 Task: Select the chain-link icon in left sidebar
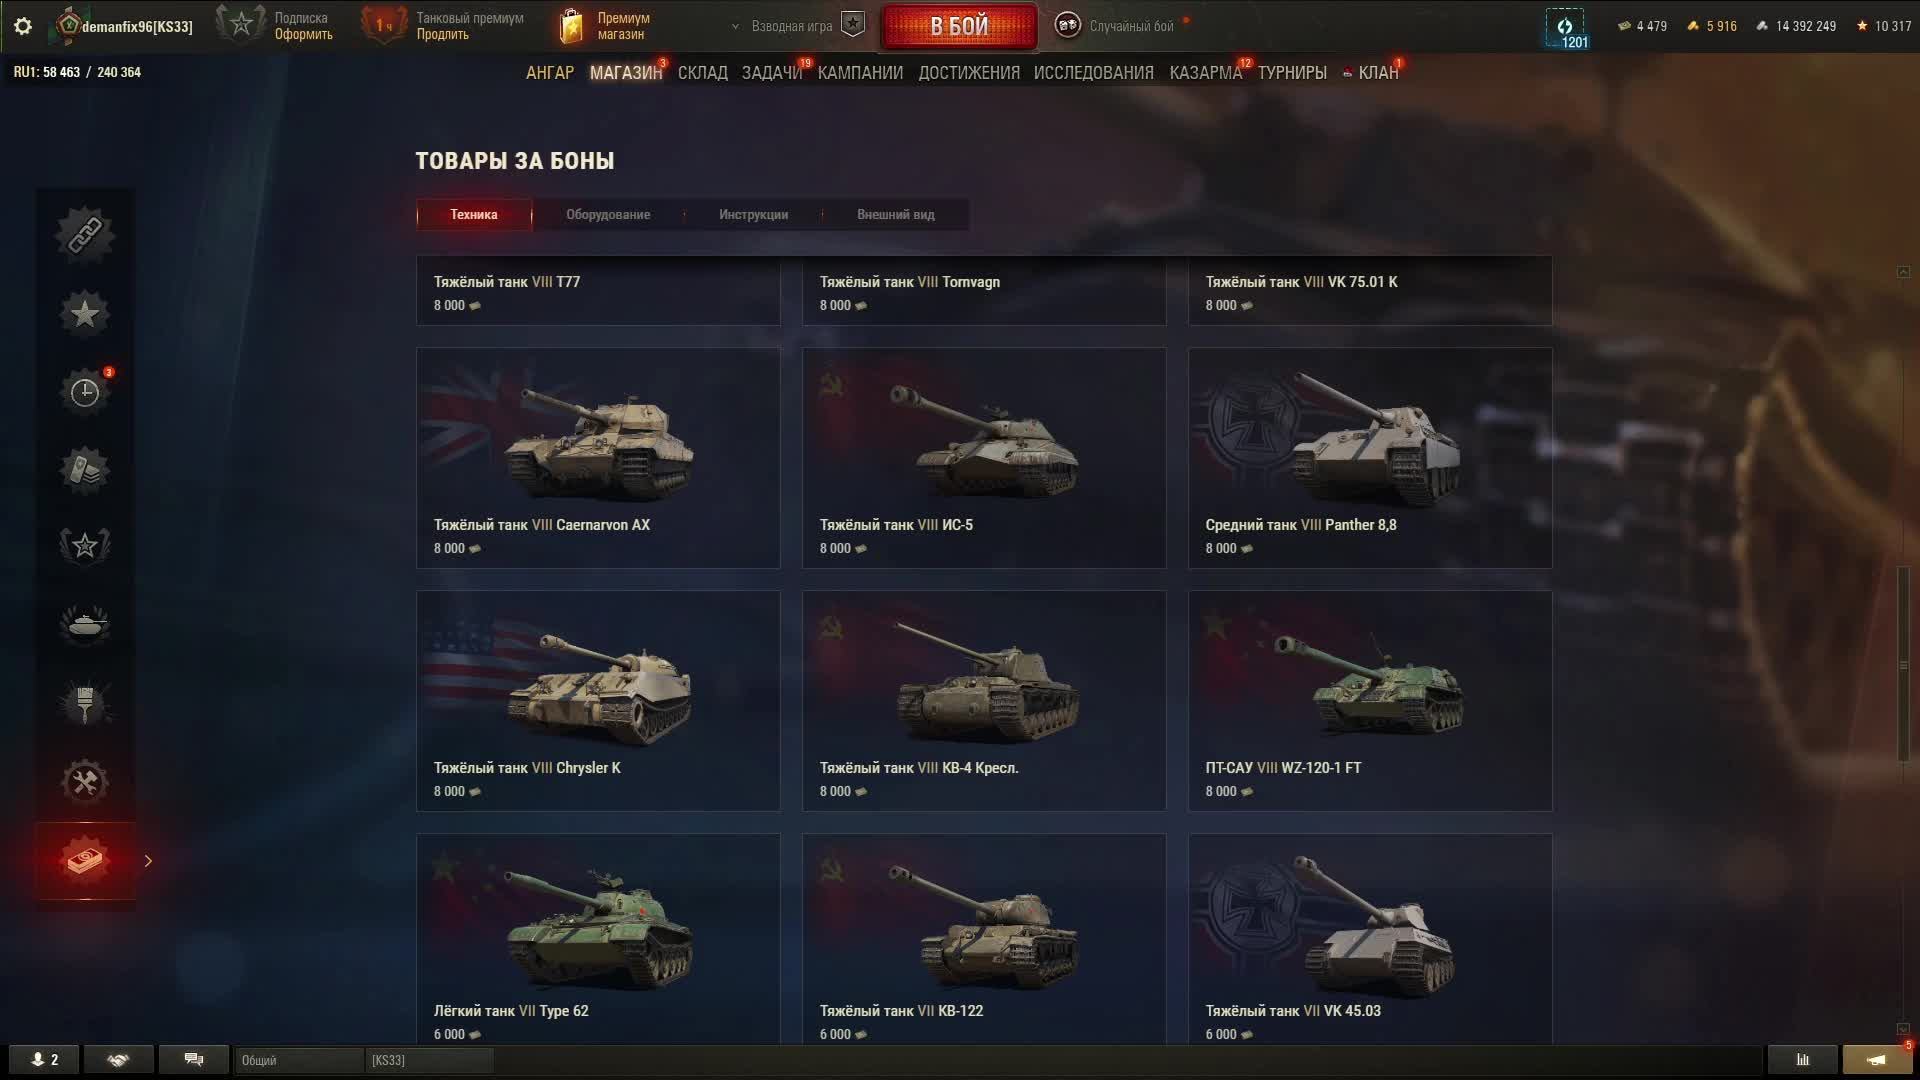(x=85, y=235)
